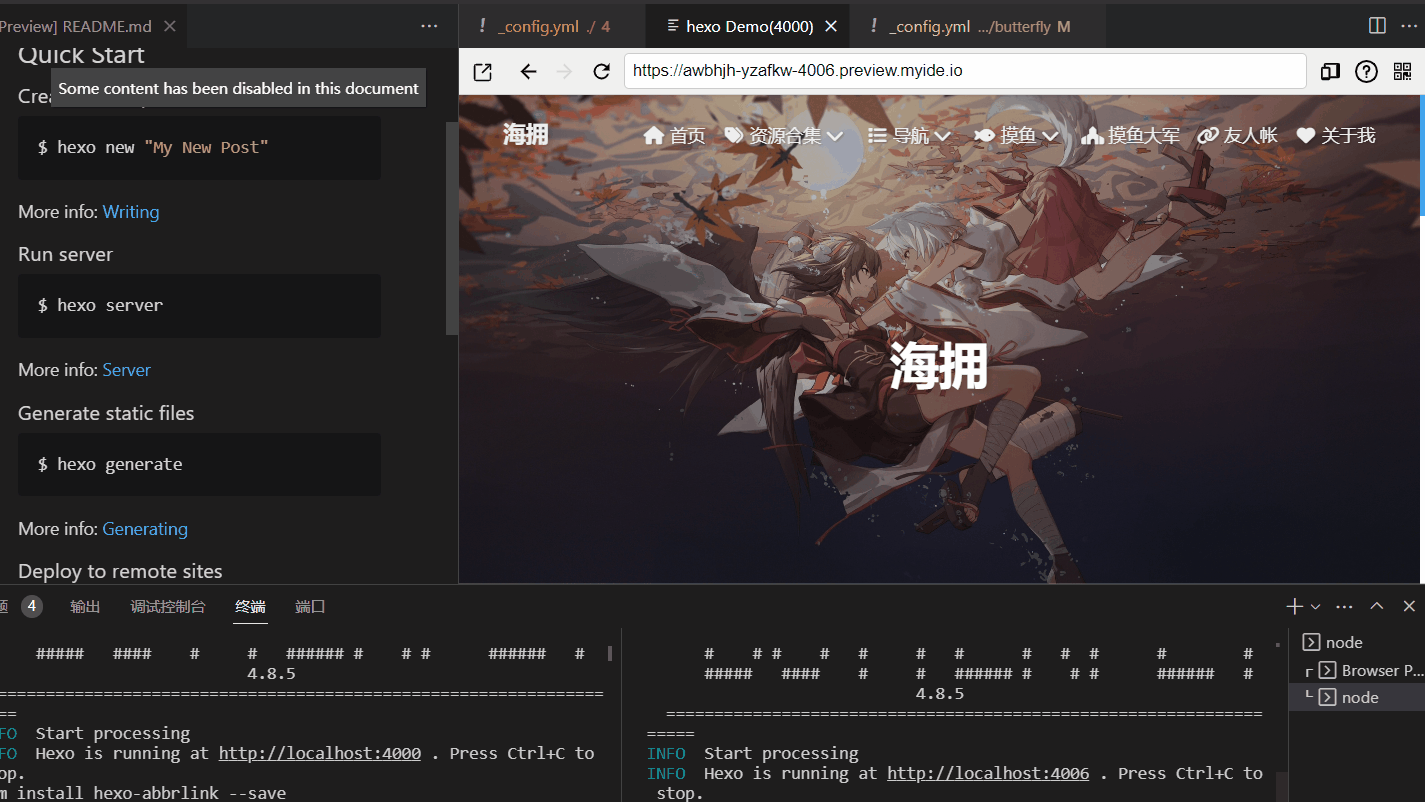The height and width of the screenshot is (802, 1425).
Task: Click the list icon beside 导航
Action: (x=878, y=135)
